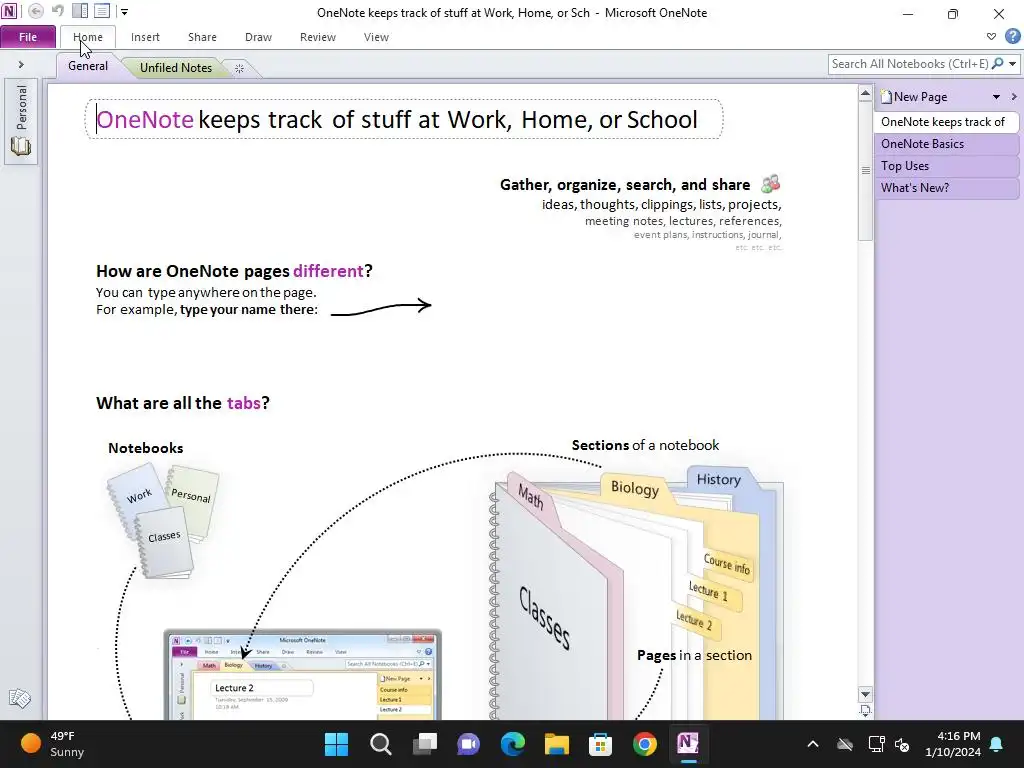Screen dimensions: 1024x768
Task: Open the Personal notebook in sidebar
Action: click(21, 120)
